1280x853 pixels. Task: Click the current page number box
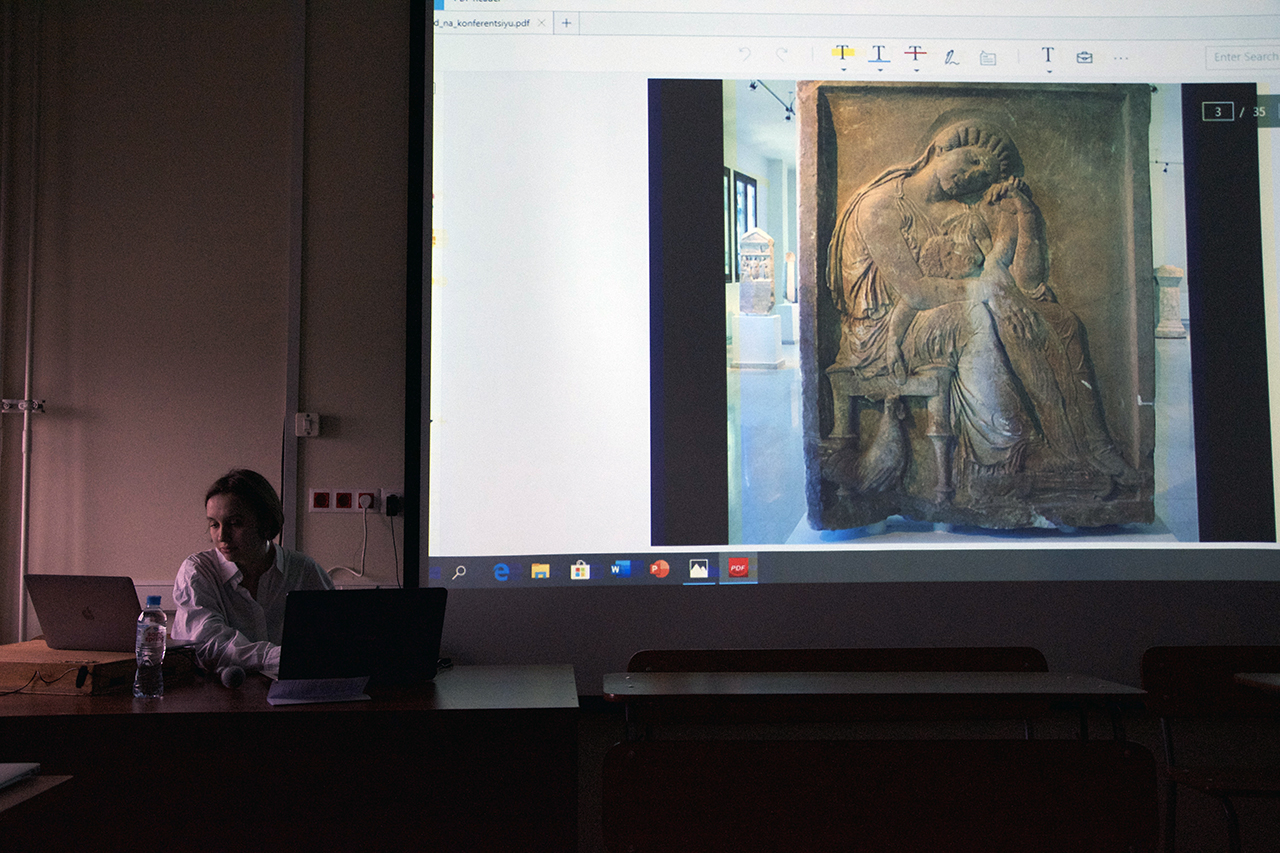point(1217,111)
